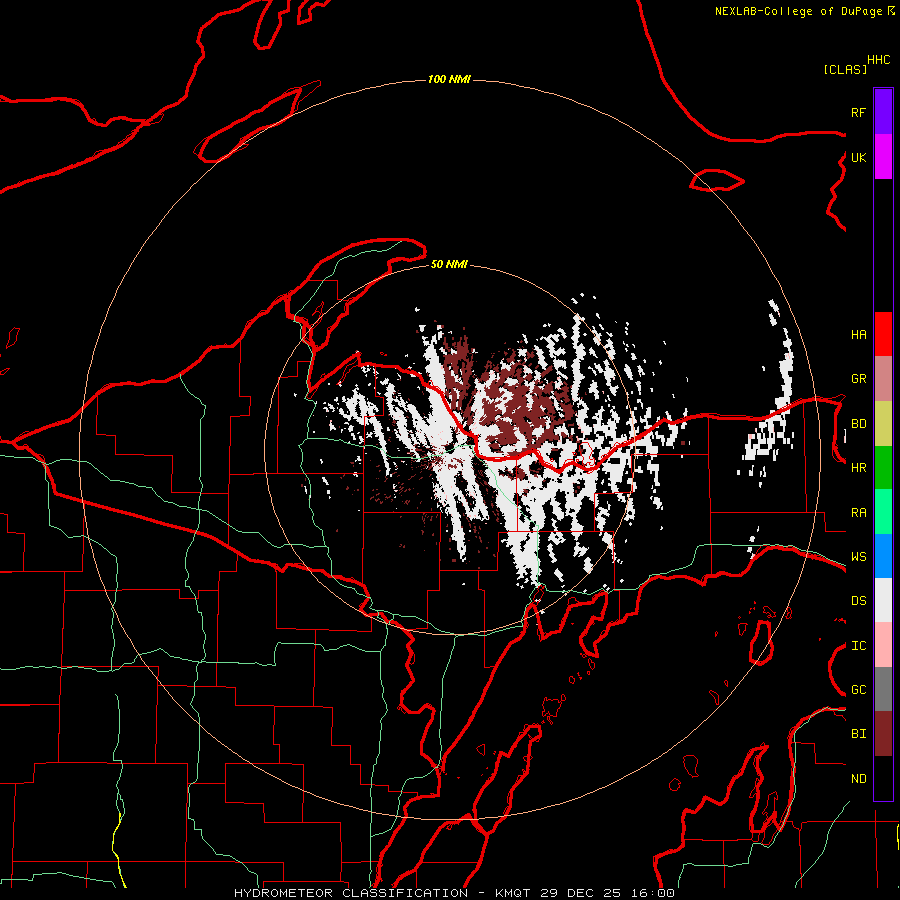Image resolution: width=900 pixels, height=900 pixels.
Task: Click the purple RF color swatch
Action: coord(883,111)
